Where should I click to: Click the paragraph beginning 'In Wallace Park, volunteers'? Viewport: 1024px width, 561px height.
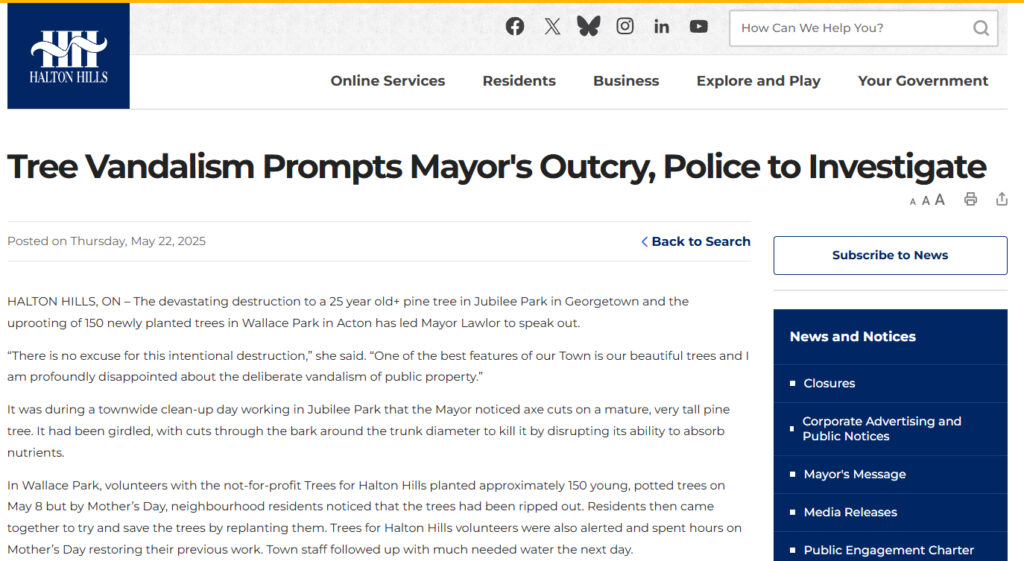[x=375, y=517]
